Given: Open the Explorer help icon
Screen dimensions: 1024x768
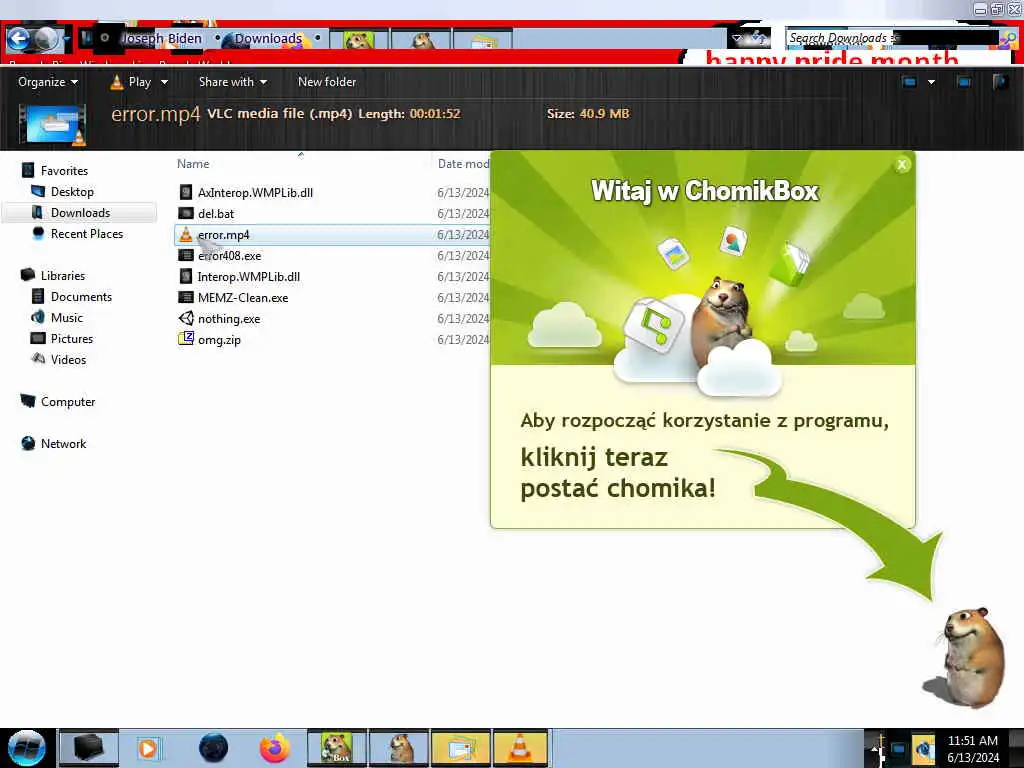Looking at the screenshot, I should [1000, 82].
